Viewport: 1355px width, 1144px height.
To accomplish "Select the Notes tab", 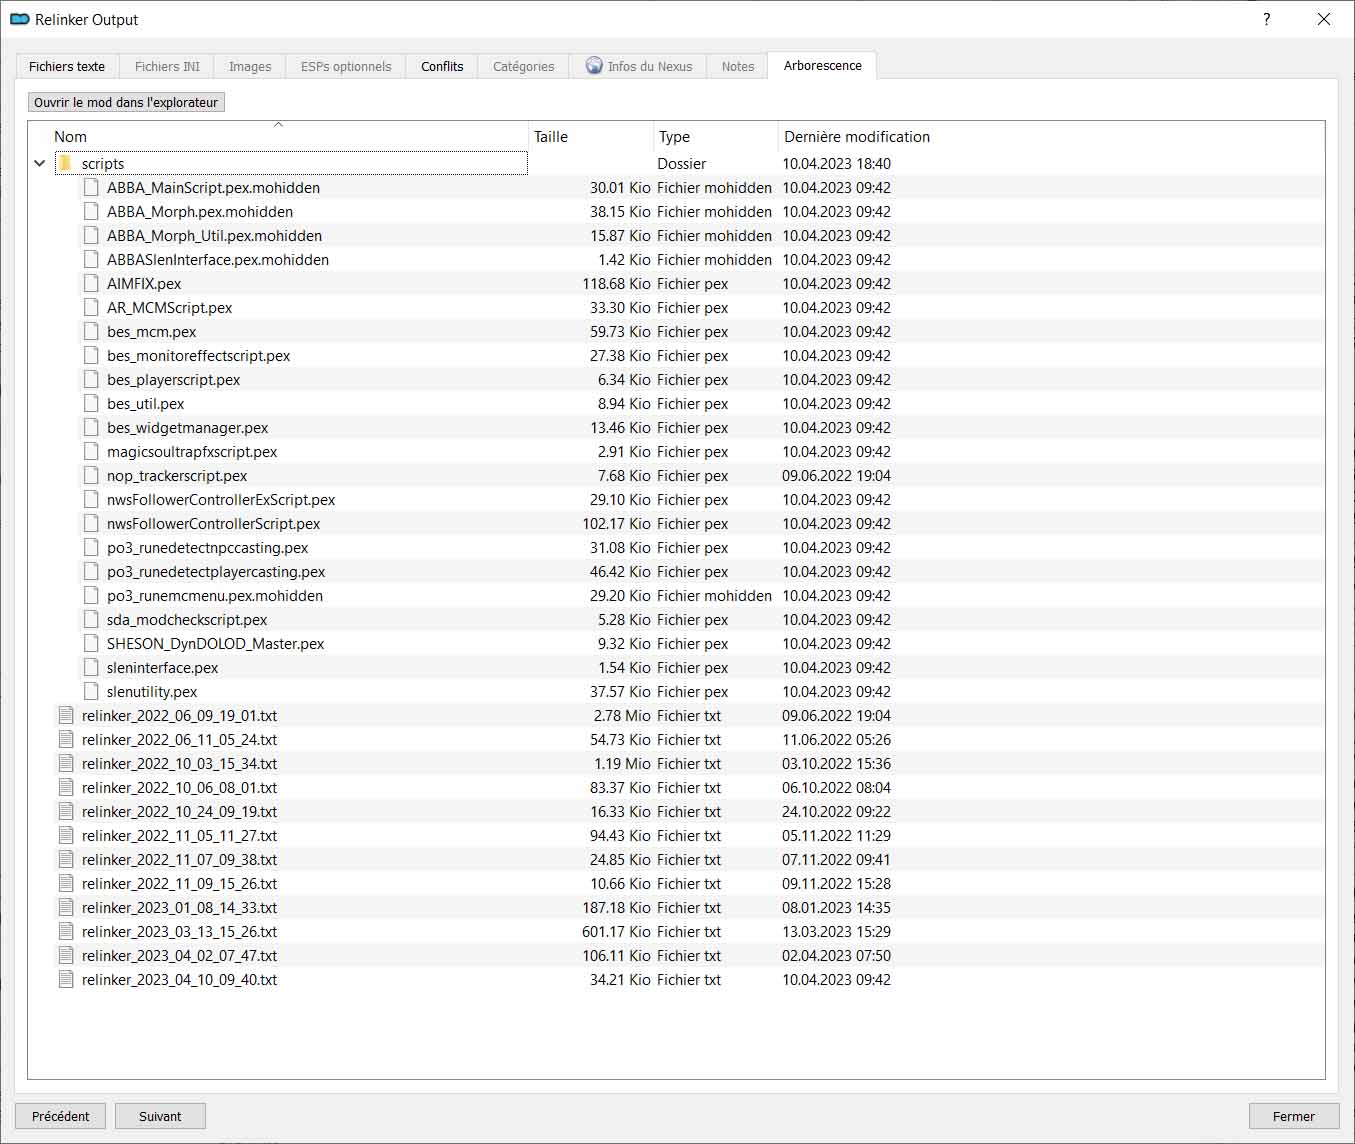I will pos(737,66).
